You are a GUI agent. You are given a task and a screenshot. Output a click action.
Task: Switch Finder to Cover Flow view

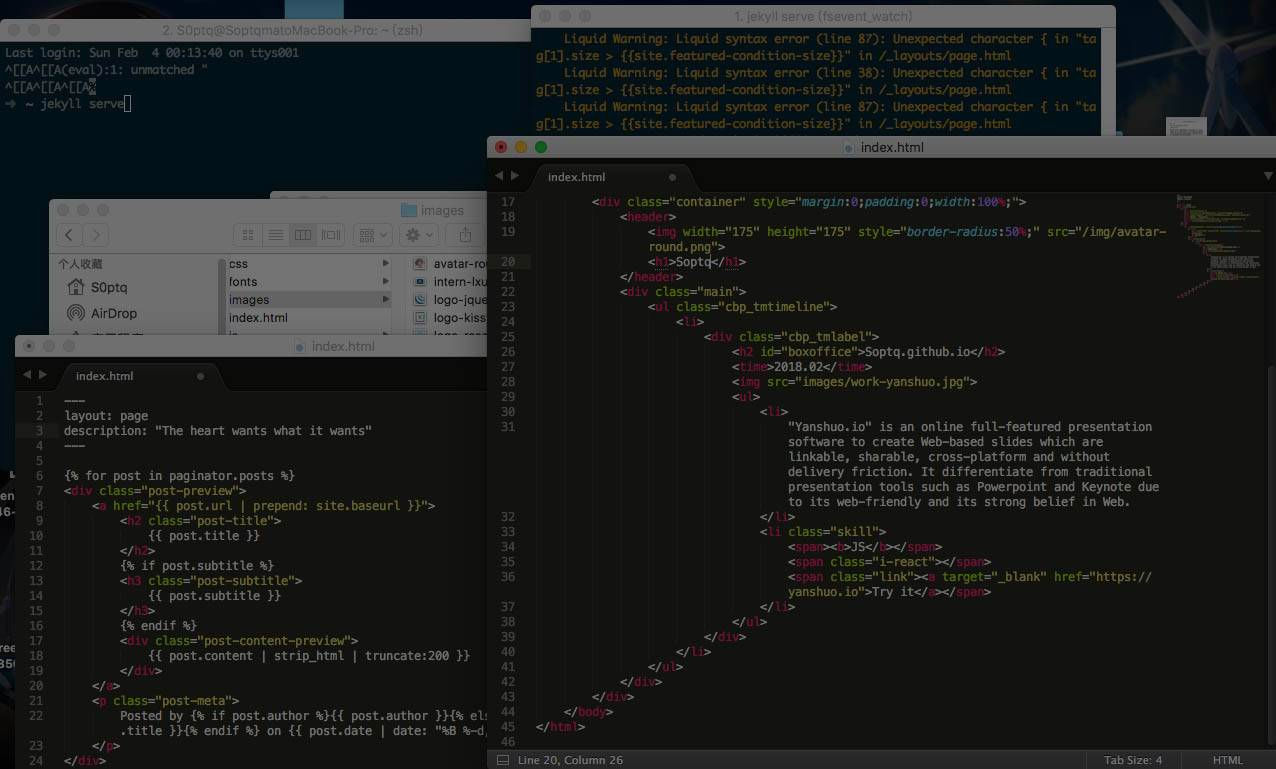[331, 235]
